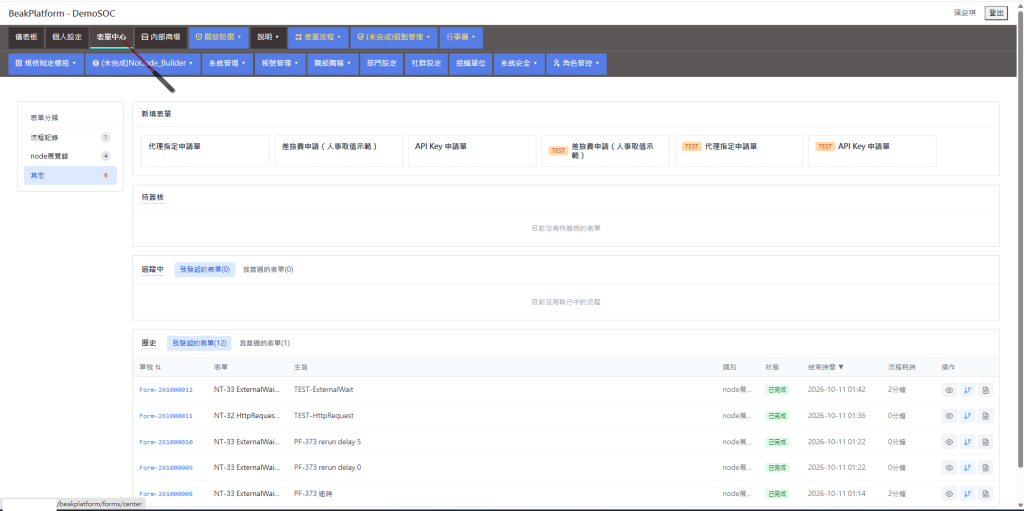Click the branch flow icon for Form-261000011
1024x511 pixels.
pyautogui.click(x=967, y=416)
